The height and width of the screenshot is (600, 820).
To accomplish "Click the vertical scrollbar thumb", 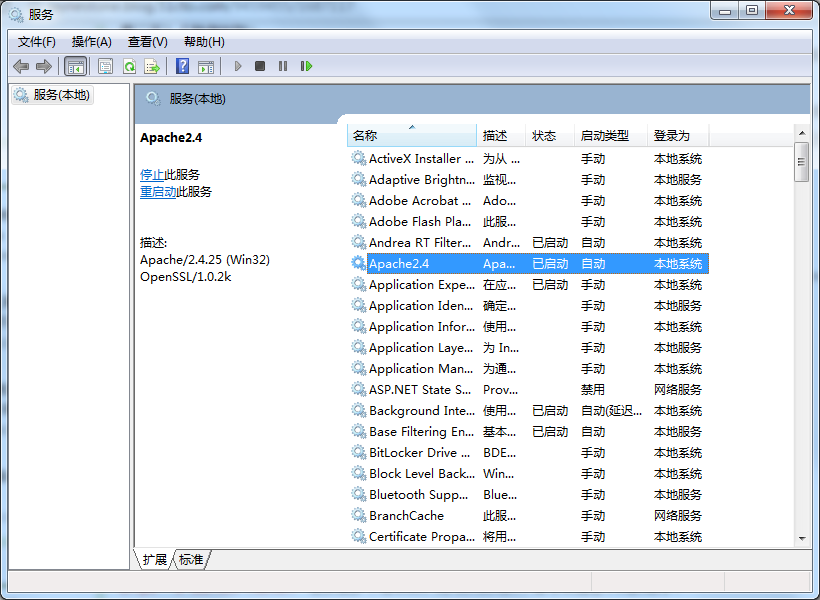I will pos(801,162).
